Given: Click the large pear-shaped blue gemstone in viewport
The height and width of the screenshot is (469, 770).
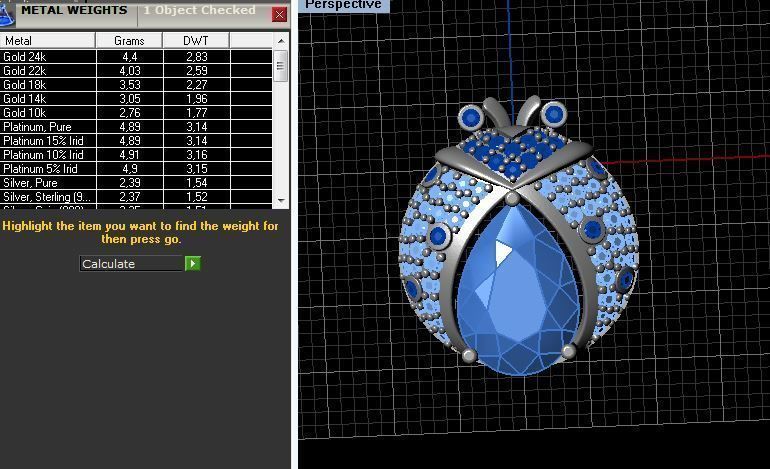Looking at the screenshot, I should point(518,290).
